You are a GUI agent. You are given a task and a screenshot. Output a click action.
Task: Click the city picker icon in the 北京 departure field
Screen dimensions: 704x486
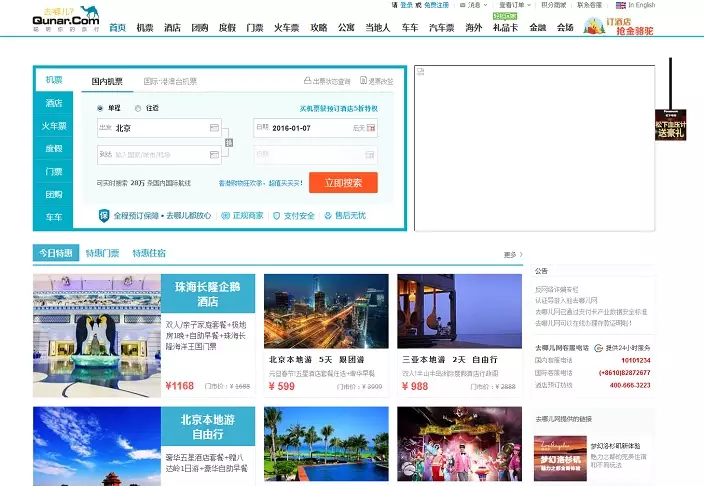pos(214,128)
